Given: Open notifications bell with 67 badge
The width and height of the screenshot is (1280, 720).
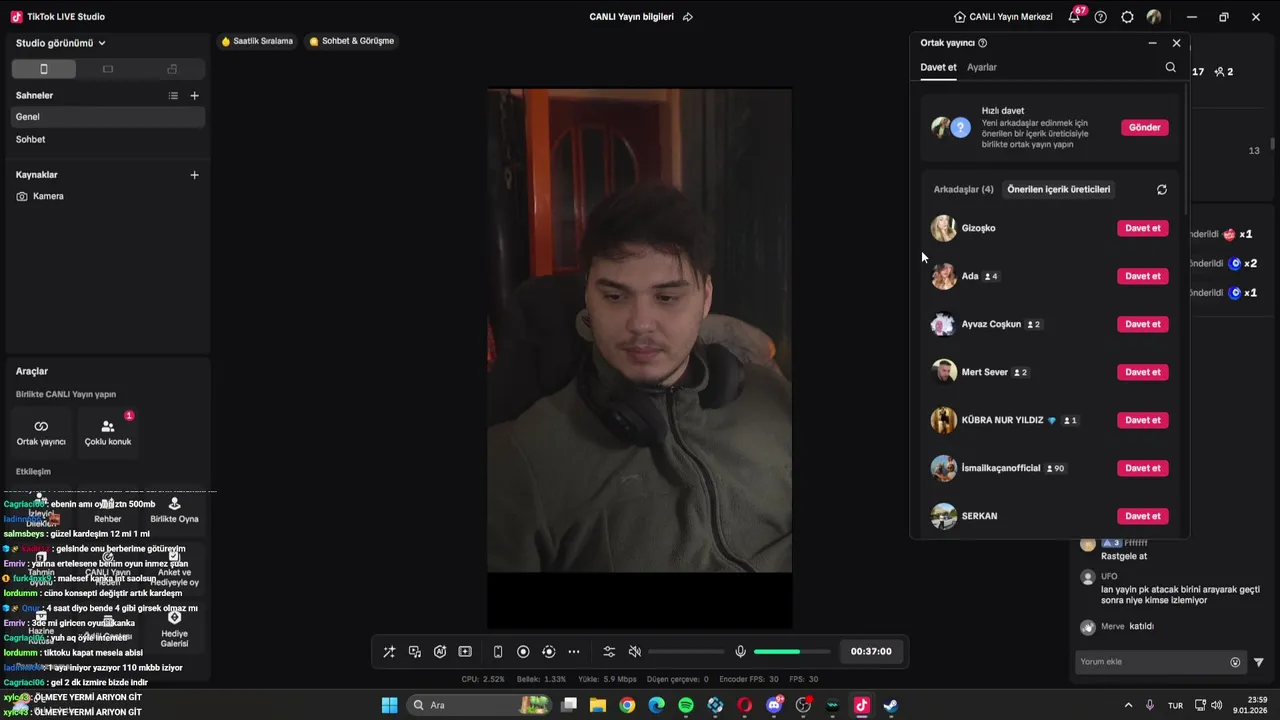Looking at the screenshot, I should (x=1074, y=17).
